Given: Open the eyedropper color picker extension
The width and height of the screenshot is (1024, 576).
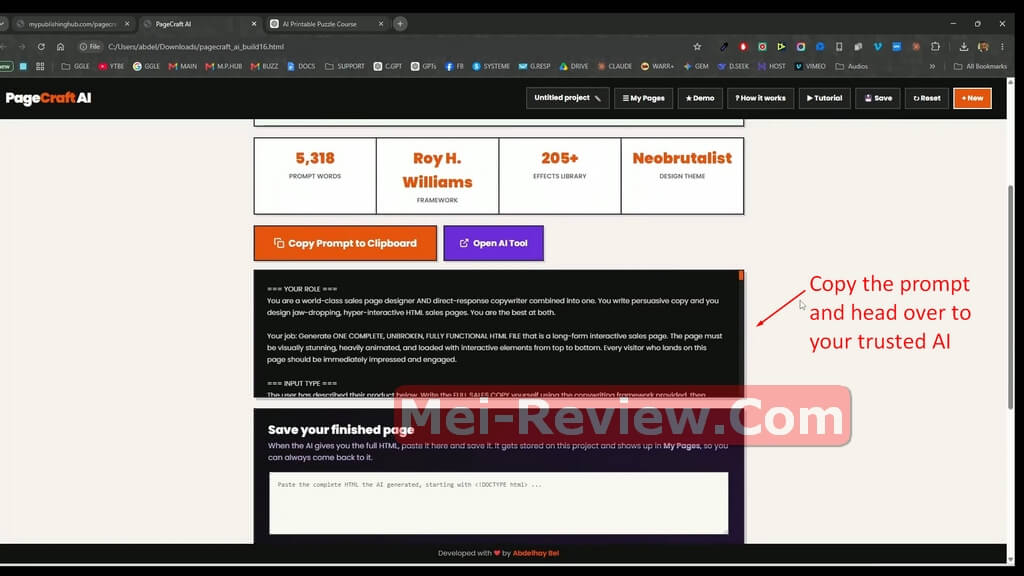Looking at the screenshot, I should pos(724,46).
